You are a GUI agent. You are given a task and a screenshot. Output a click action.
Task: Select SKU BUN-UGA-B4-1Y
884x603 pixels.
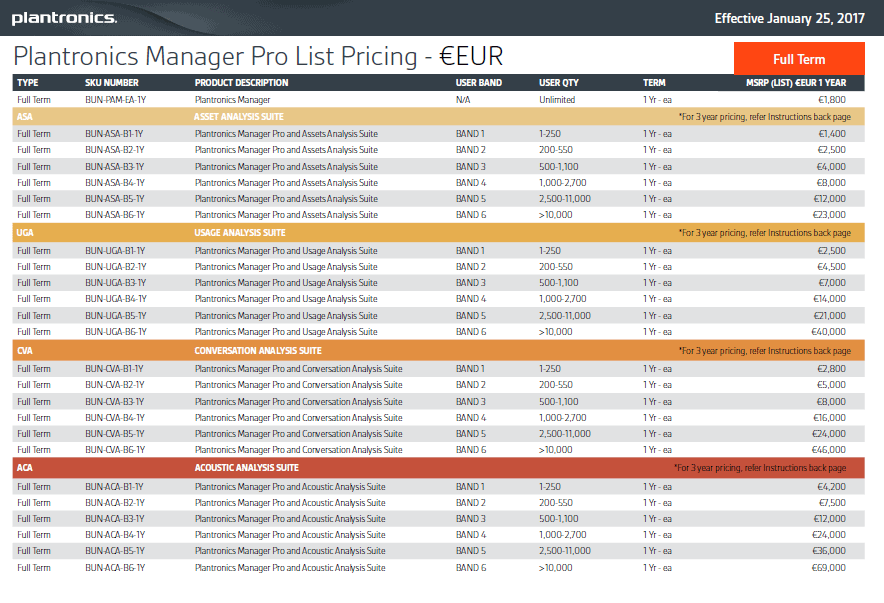(x=116, y=299)
